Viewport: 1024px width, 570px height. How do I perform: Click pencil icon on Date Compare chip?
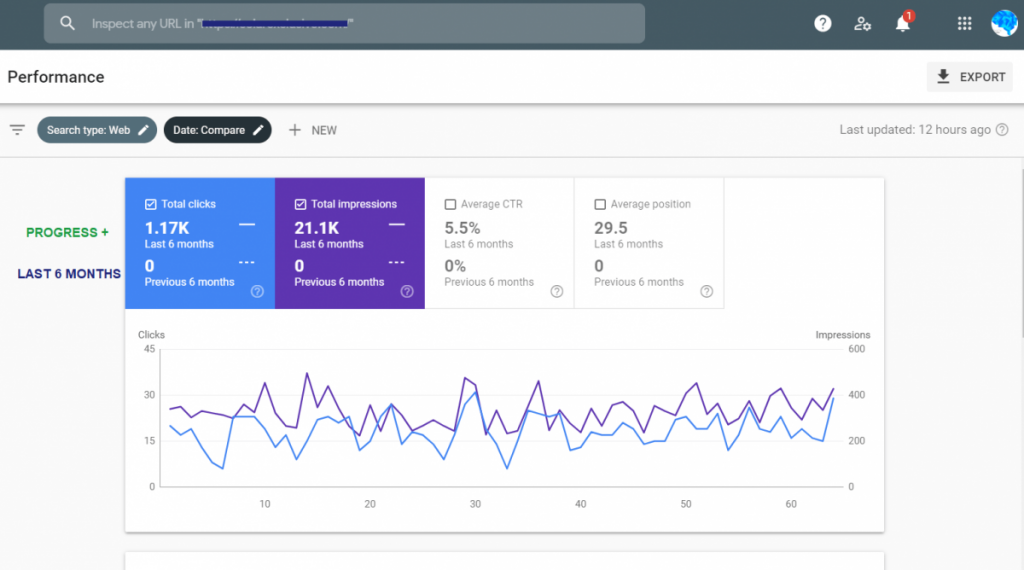[259, 130]
